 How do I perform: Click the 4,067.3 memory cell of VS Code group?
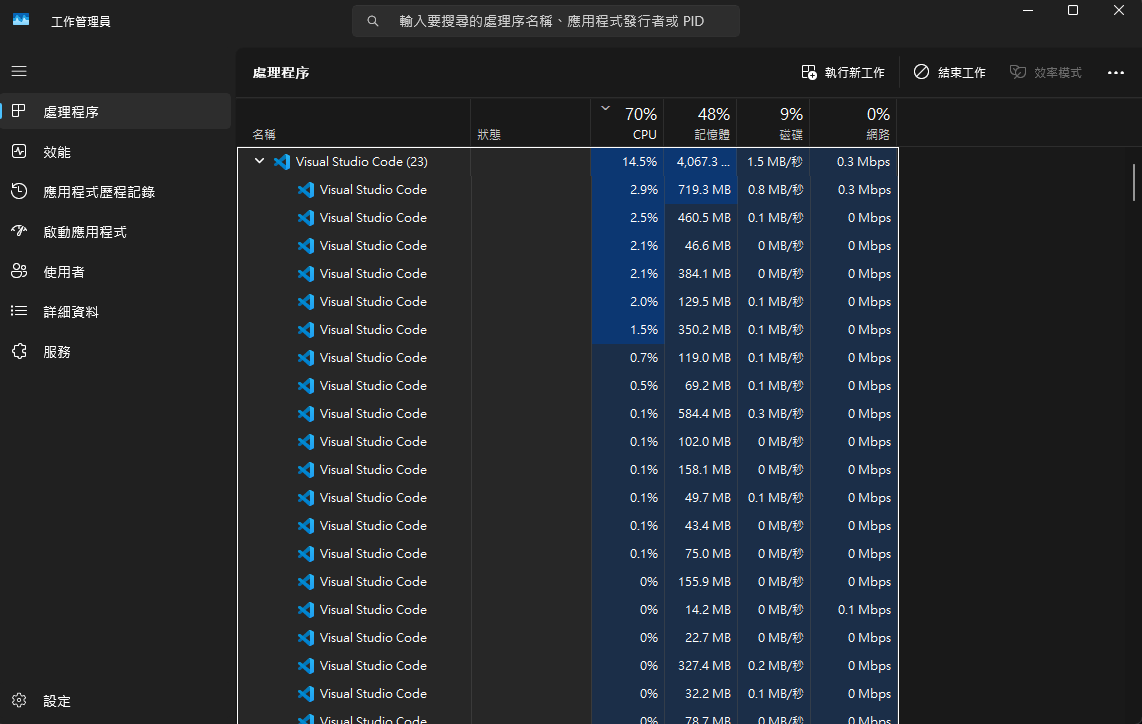(x=701, y=162)
